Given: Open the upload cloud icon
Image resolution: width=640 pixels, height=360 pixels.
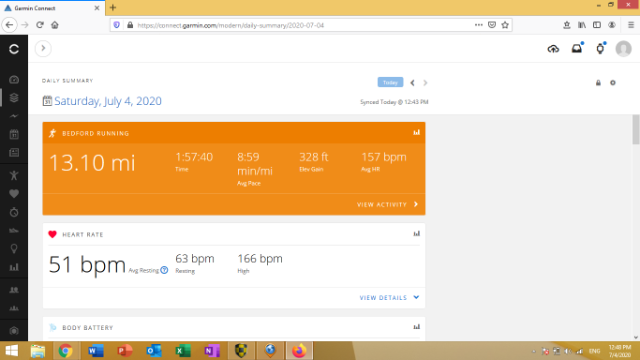Looking at the screenshot, I should pyautogui.click(x=553, y=49).
